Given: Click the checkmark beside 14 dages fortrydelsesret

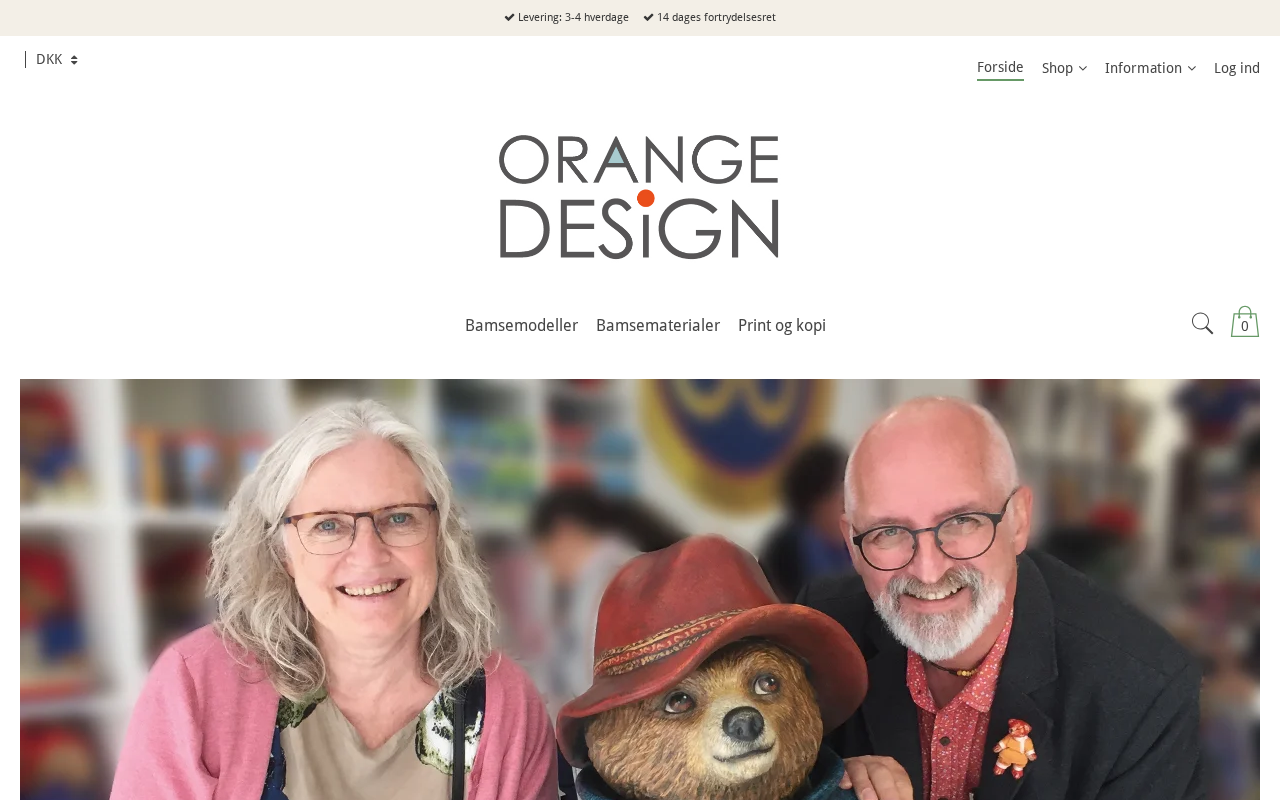Looking at the screenshot, I should [x=648, y=17].
